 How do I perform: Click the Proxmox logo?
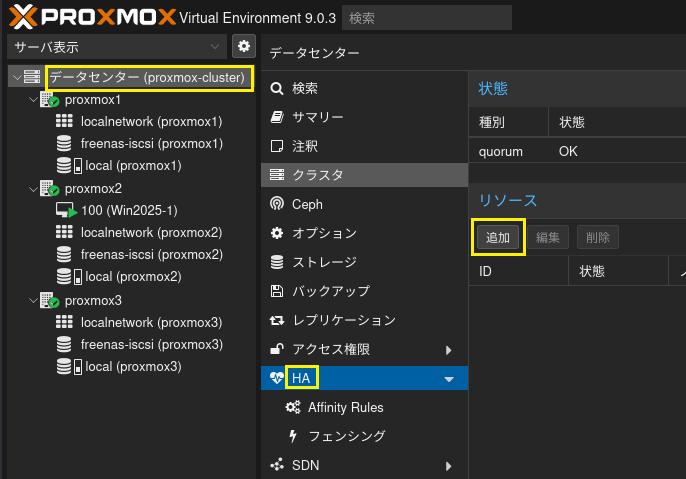pos(92,17)
